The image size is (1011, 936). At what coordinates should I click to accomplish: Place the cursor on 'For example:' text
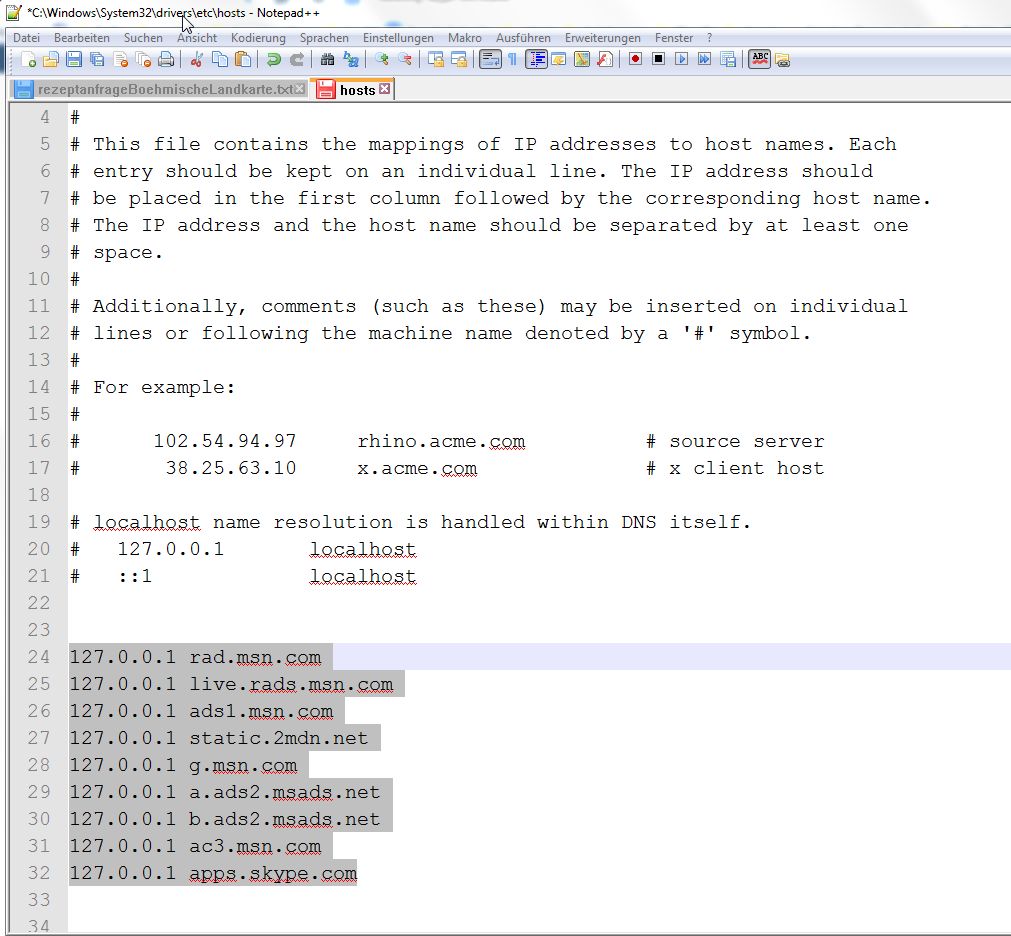(x=164, y=387)
